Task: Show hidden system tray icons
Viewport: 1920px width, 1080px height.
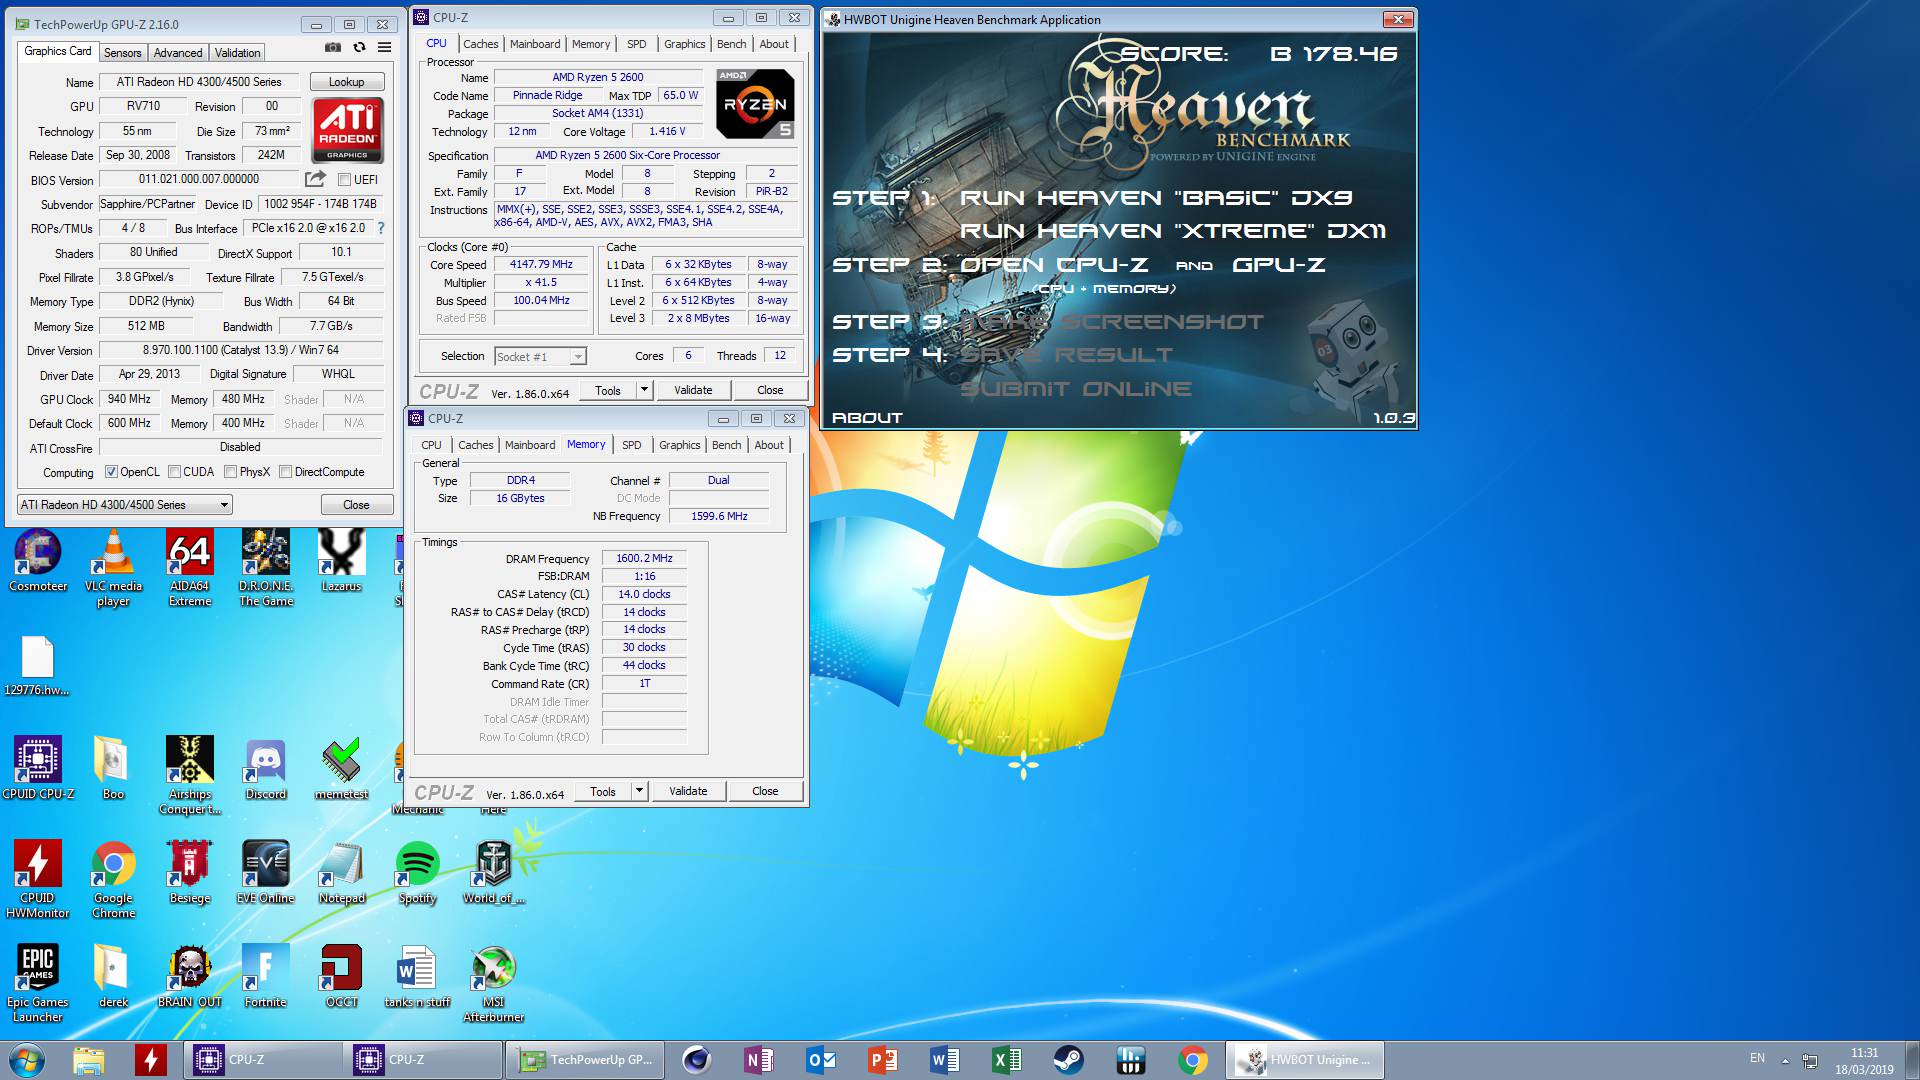Action: point(1785,1060)
